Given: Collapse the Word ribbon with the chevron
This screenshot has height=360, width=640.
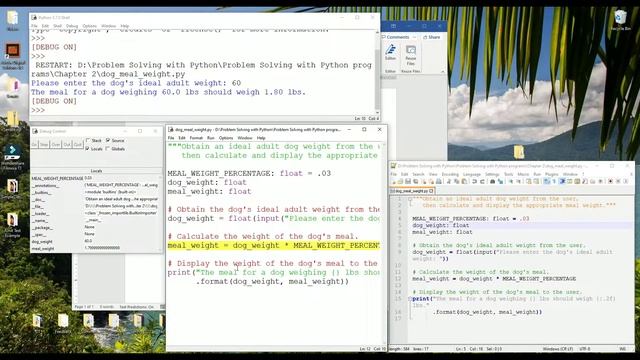Looking at the screenshot, I should (x=443, y=71).
